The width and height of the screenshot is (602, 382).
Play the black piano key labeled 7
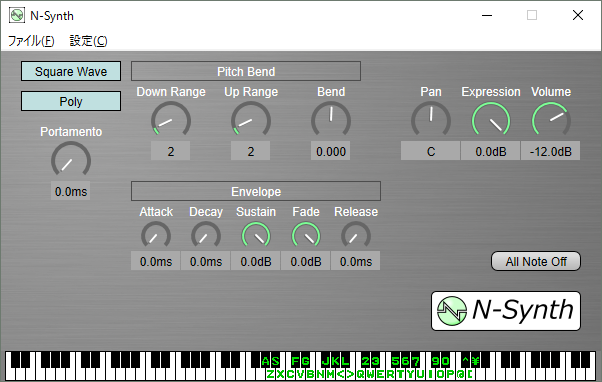(x=415, y=361)
